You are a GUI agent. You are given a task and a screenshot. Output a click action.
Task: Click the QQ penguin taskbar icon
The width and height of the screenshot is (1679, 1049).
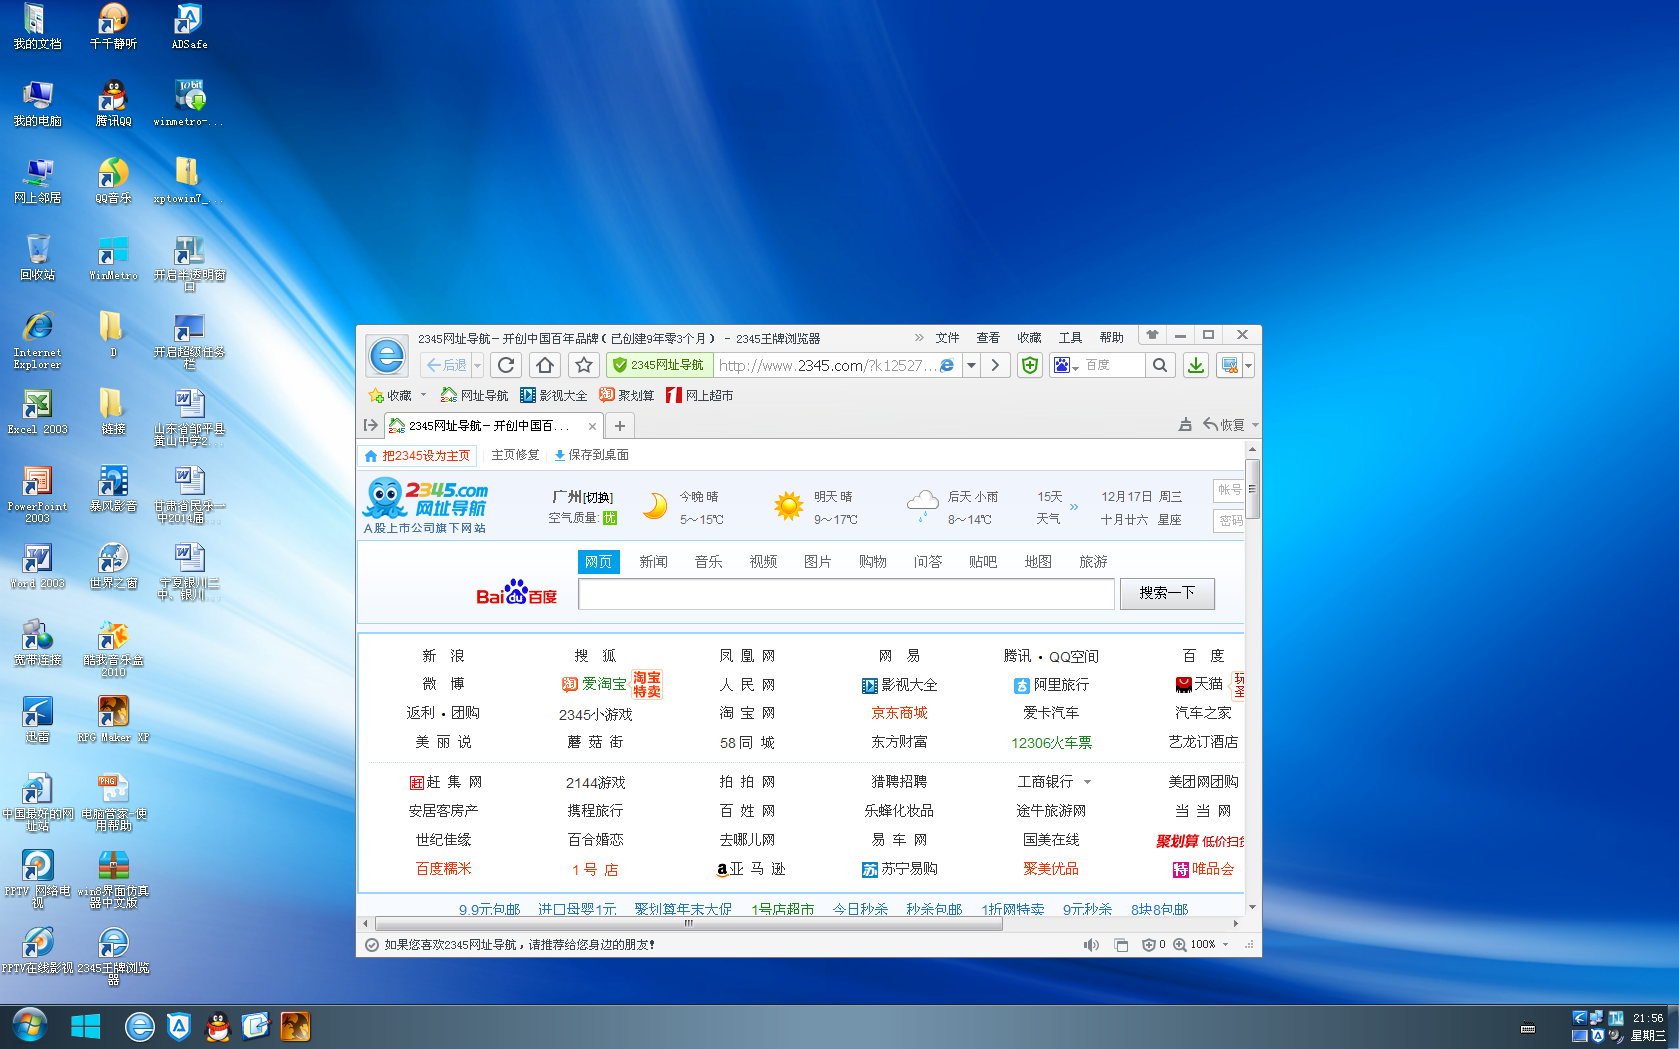tap(217, 1027)
